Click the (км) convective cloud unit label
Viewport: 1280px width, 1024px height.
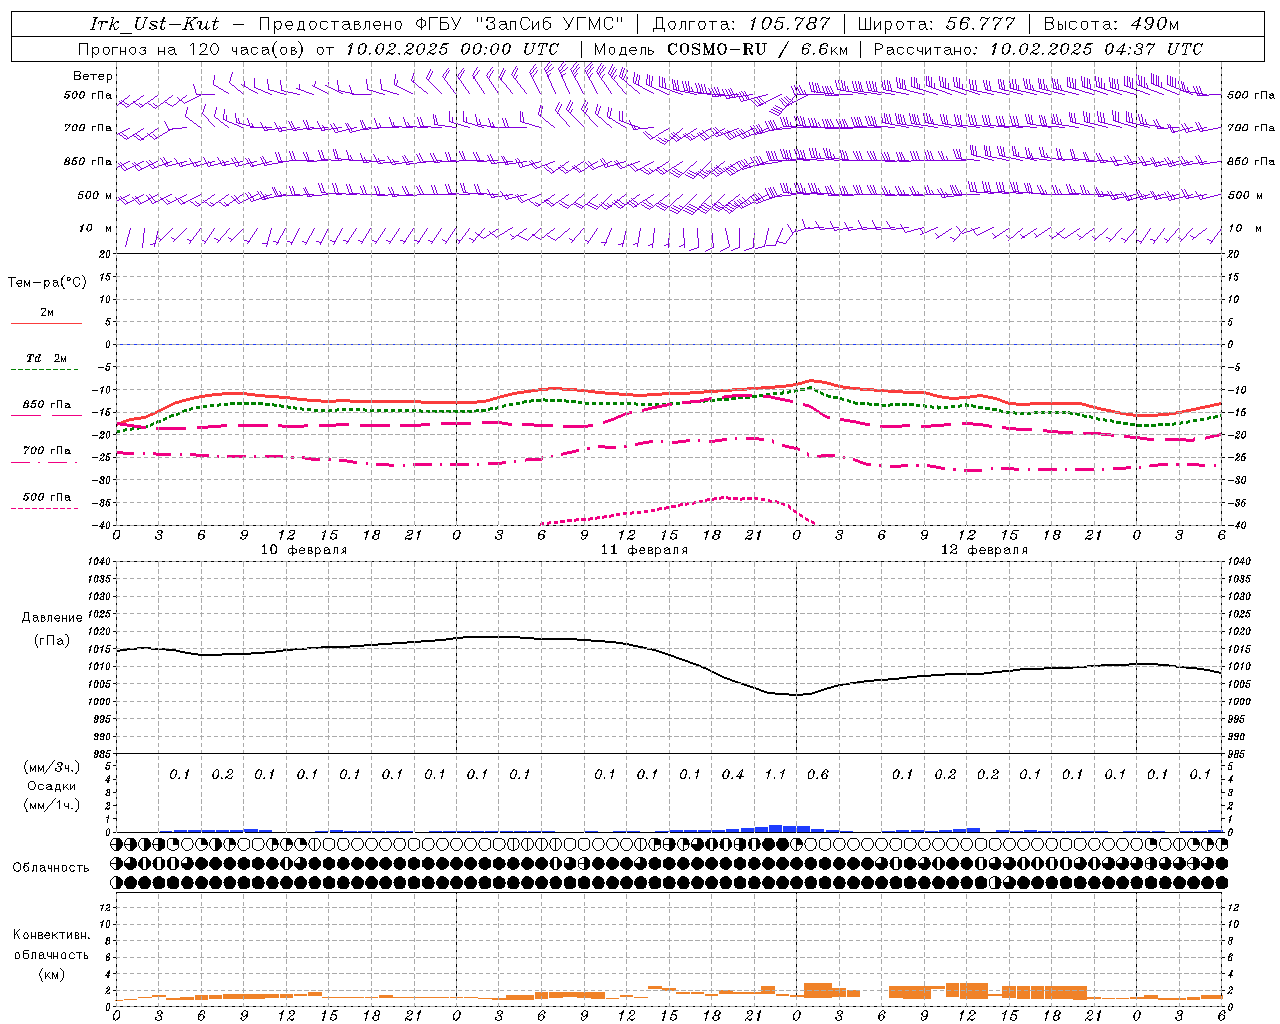(51, 973)
